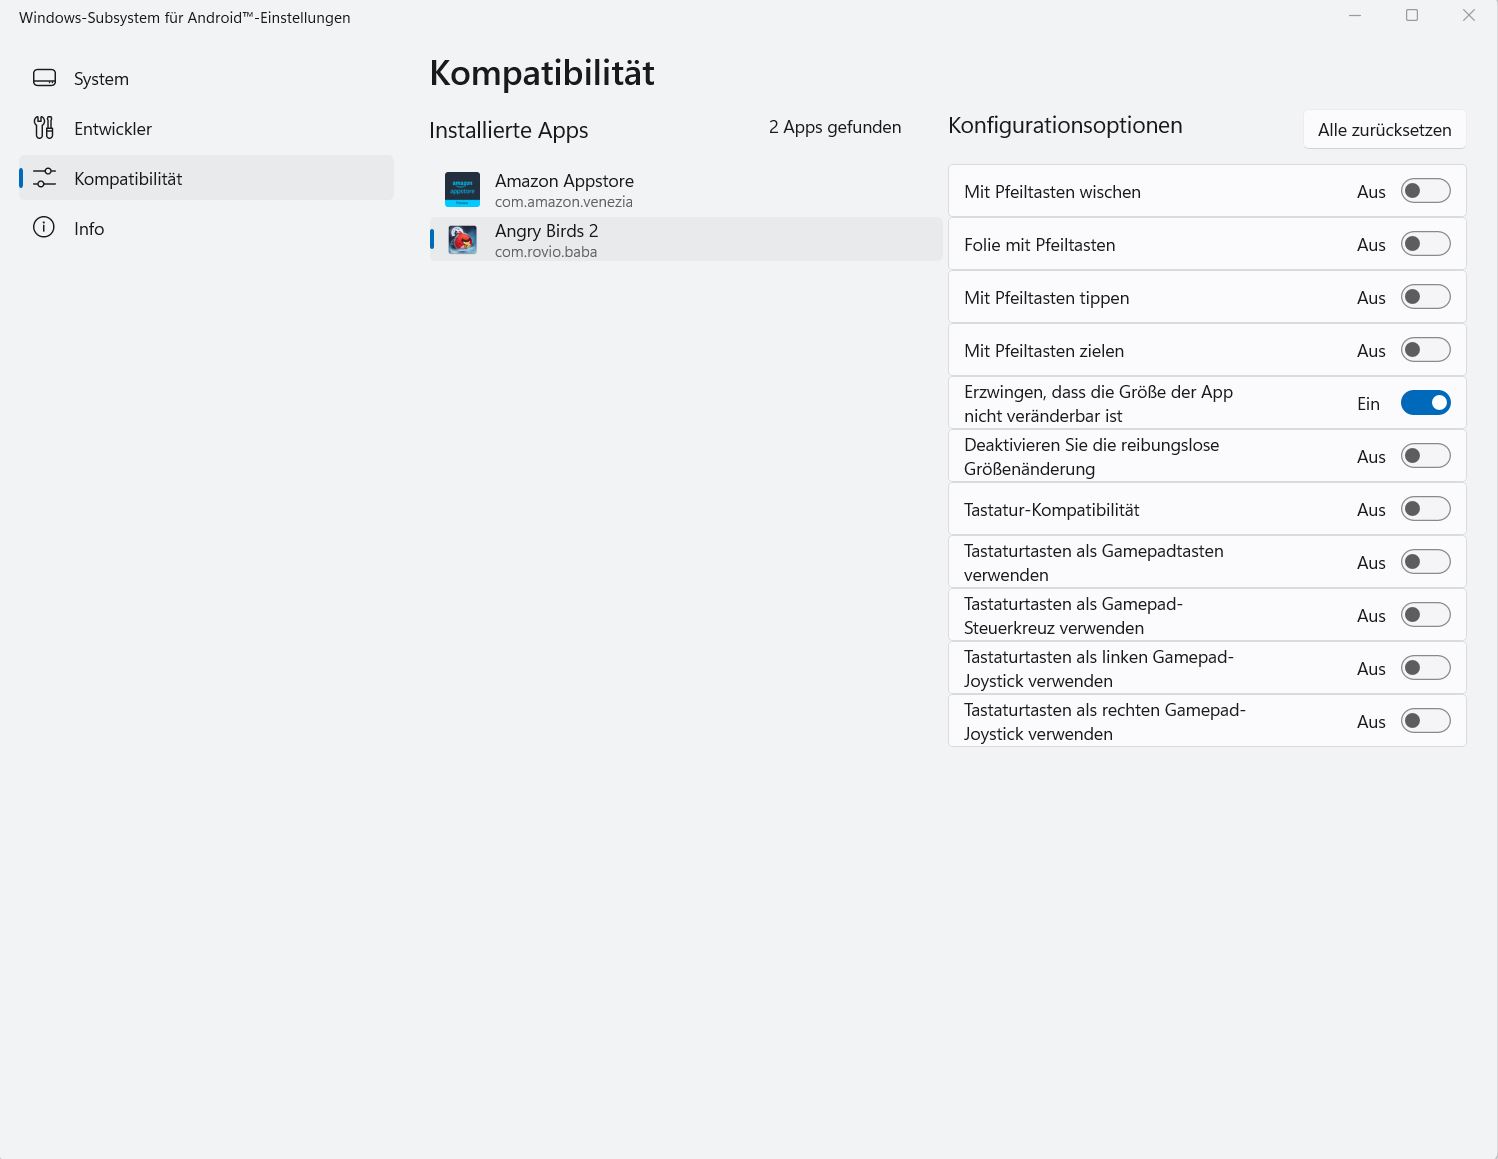Turn off 'Erzwingen, dass die Größe' toggle
Image resolution: width=1498 pixels, height=1159 pixels.
pos(1425,403)
